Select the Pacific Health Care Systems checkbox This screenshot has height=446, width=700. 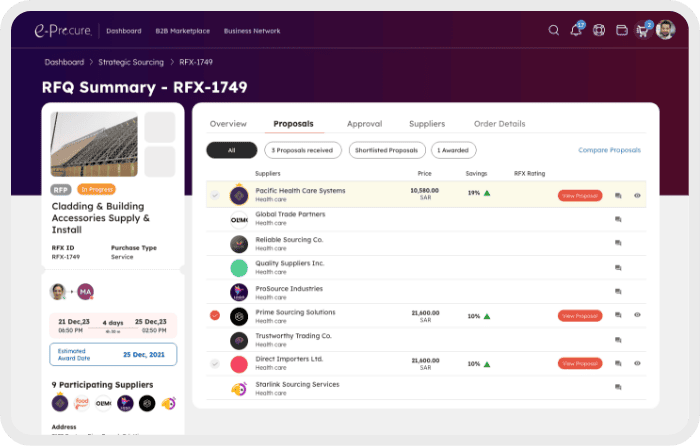click(x=215, y=195)
